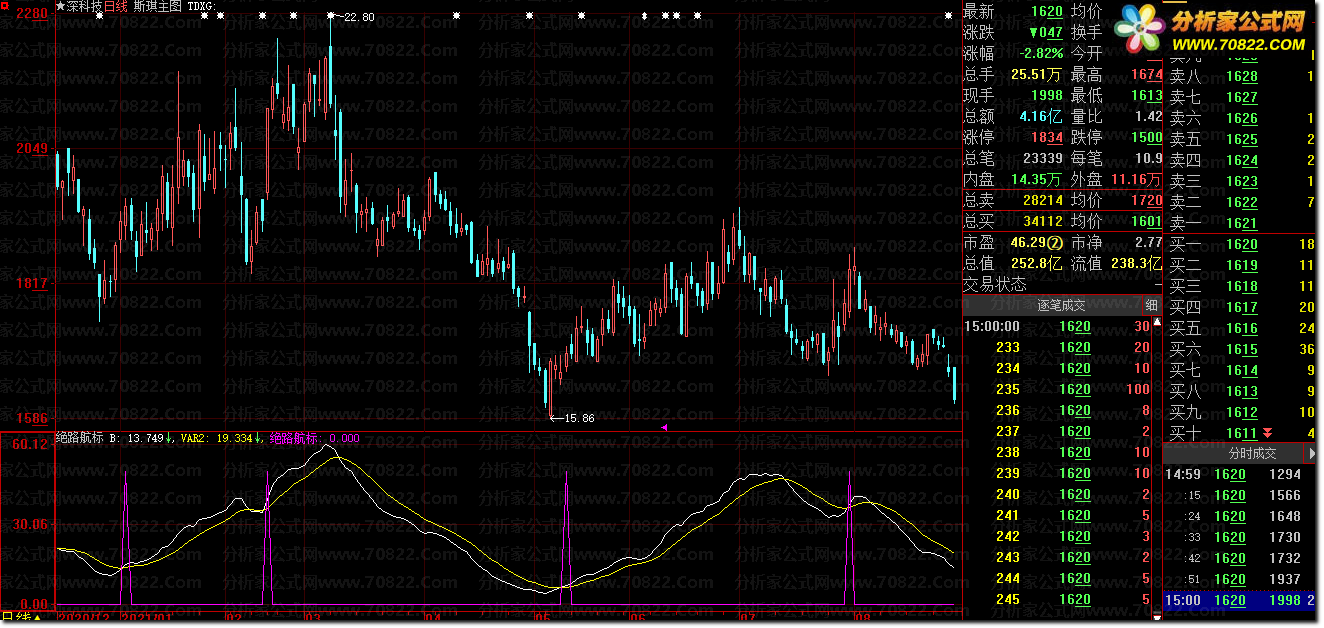Select the 15:00:00 tick trade row
The image size is (1324, 628).
click(x=1058, y=326)
